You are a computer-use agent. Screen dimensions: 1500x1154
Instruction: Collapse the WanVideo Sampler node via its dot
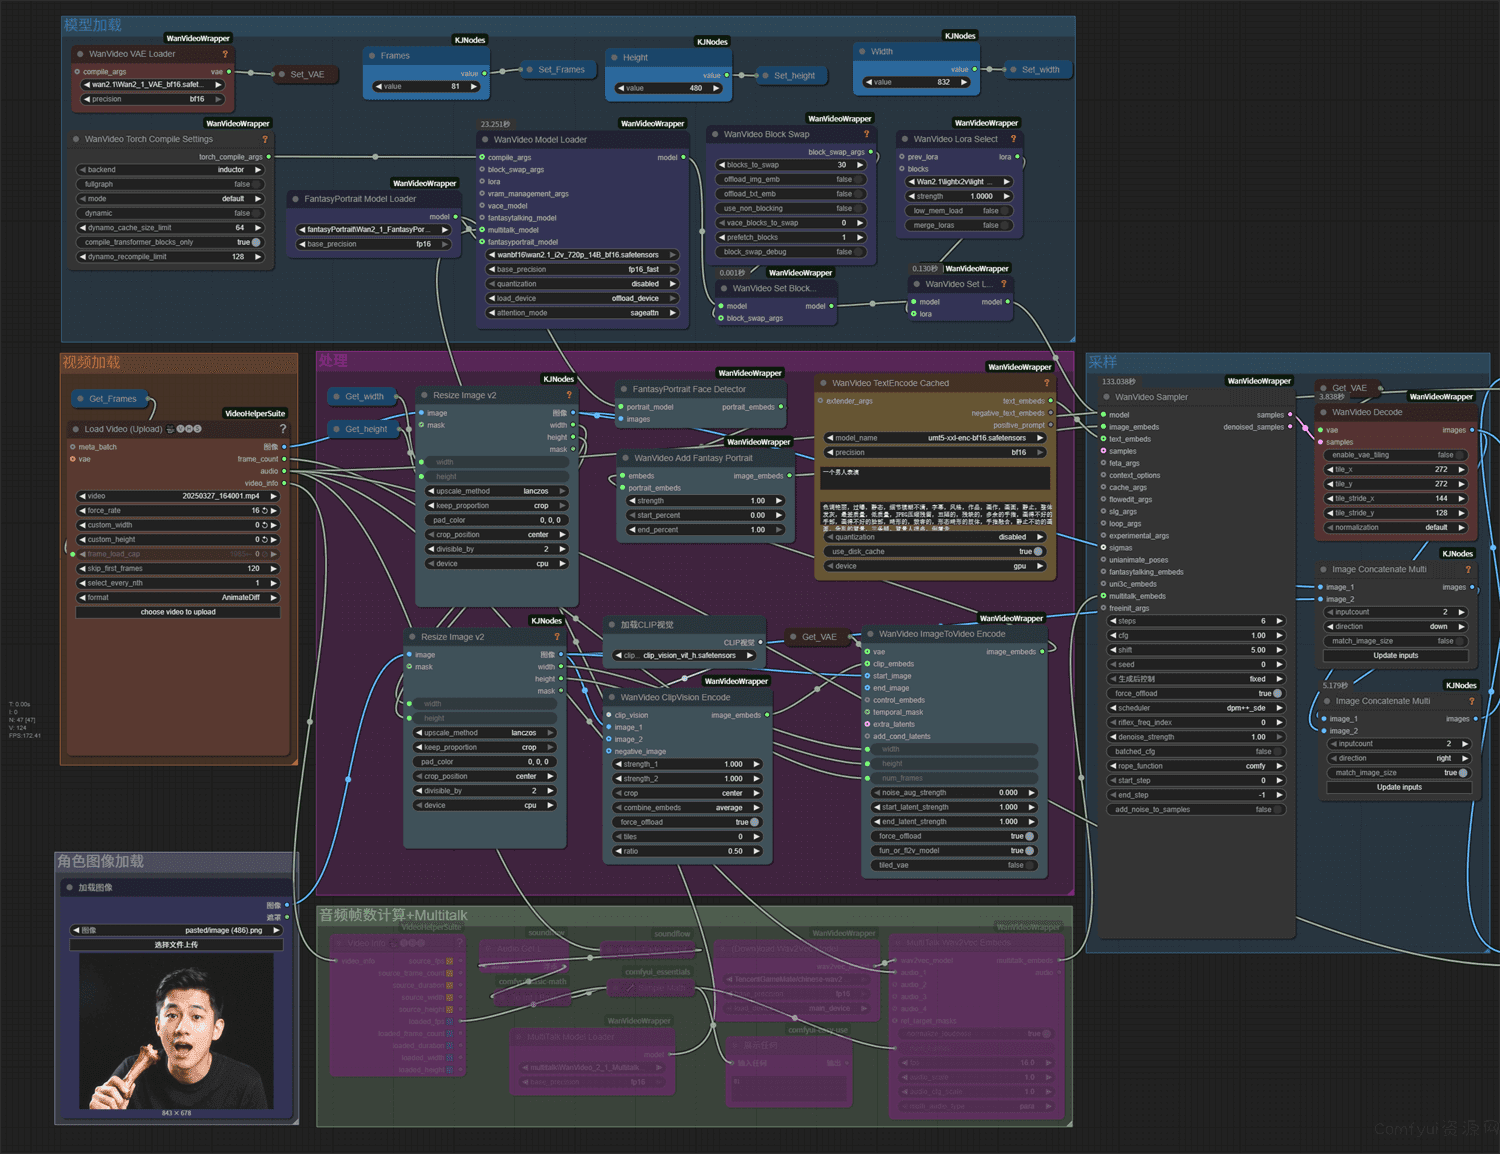click(x=1106, y=397)
